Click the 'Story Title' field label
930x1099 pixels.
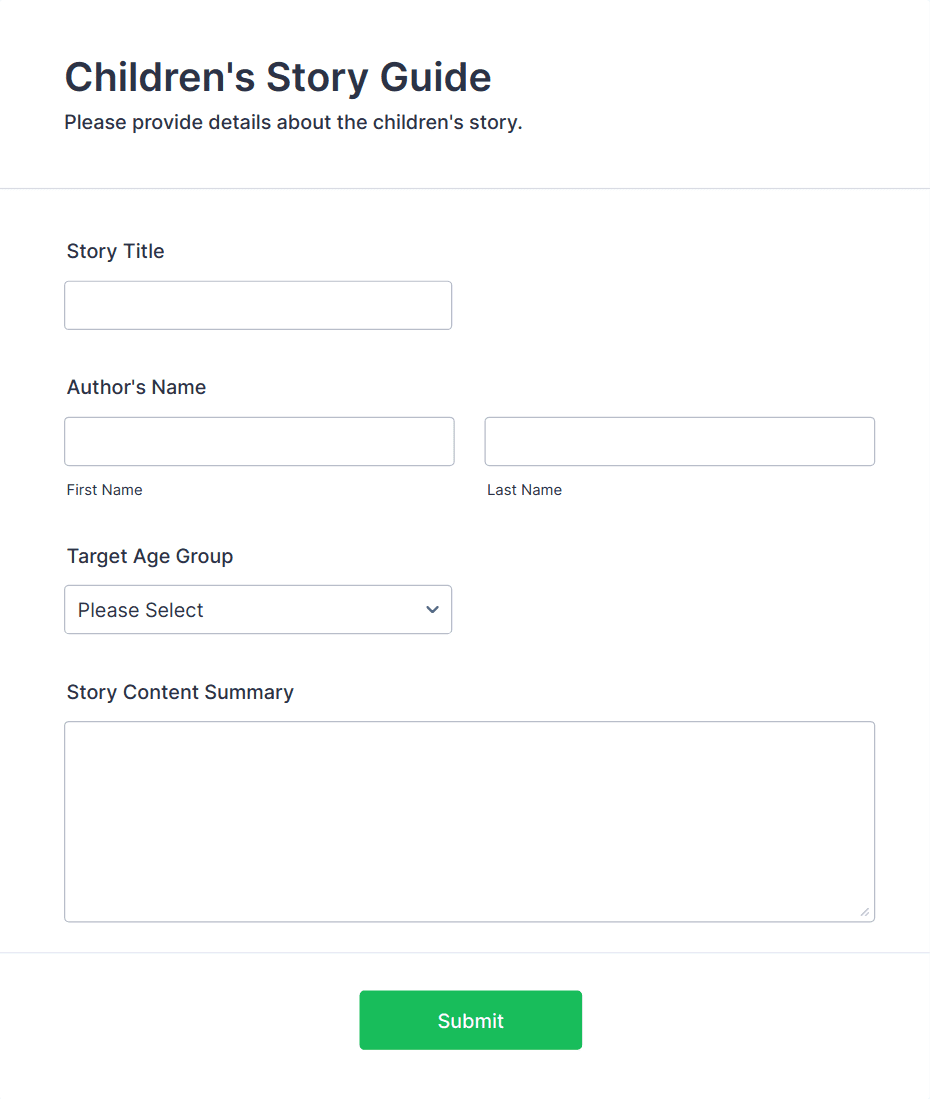click(x=116, y=251)
